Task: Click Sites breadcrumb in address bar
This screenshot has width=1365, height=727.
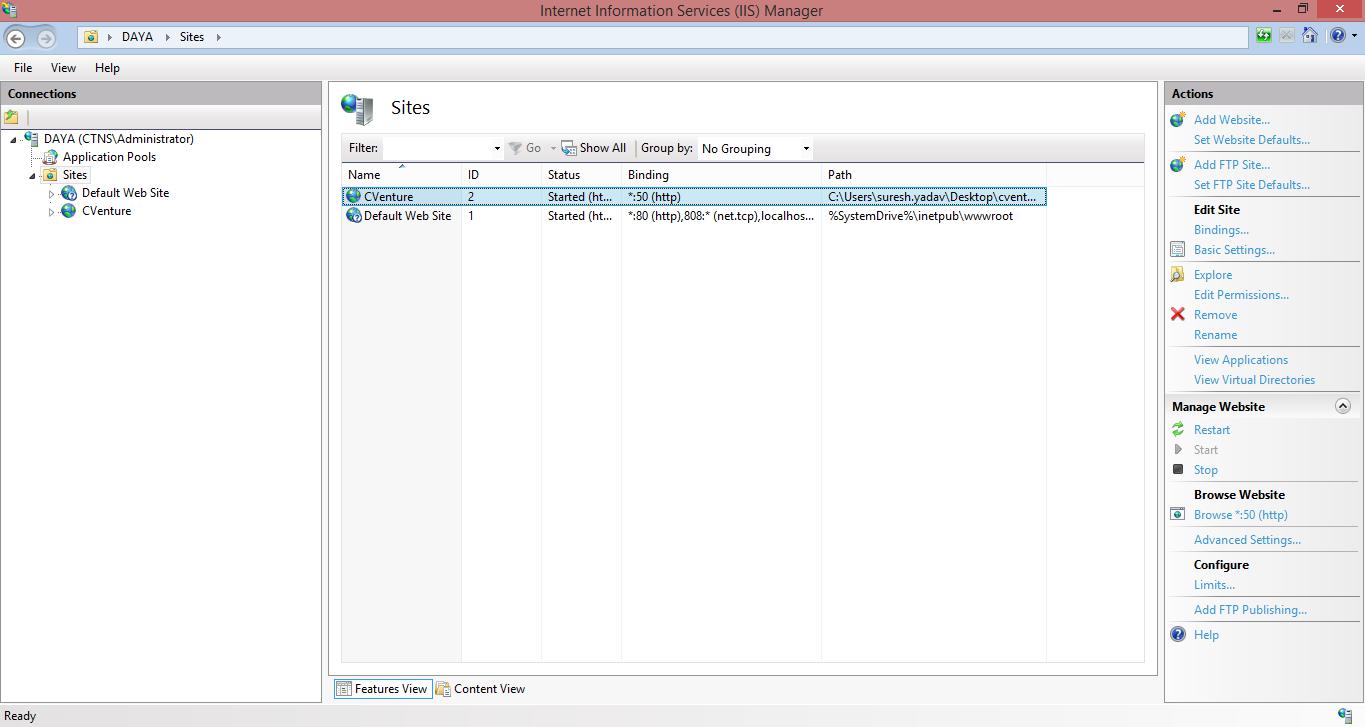Action: click(x=192, y=37)
